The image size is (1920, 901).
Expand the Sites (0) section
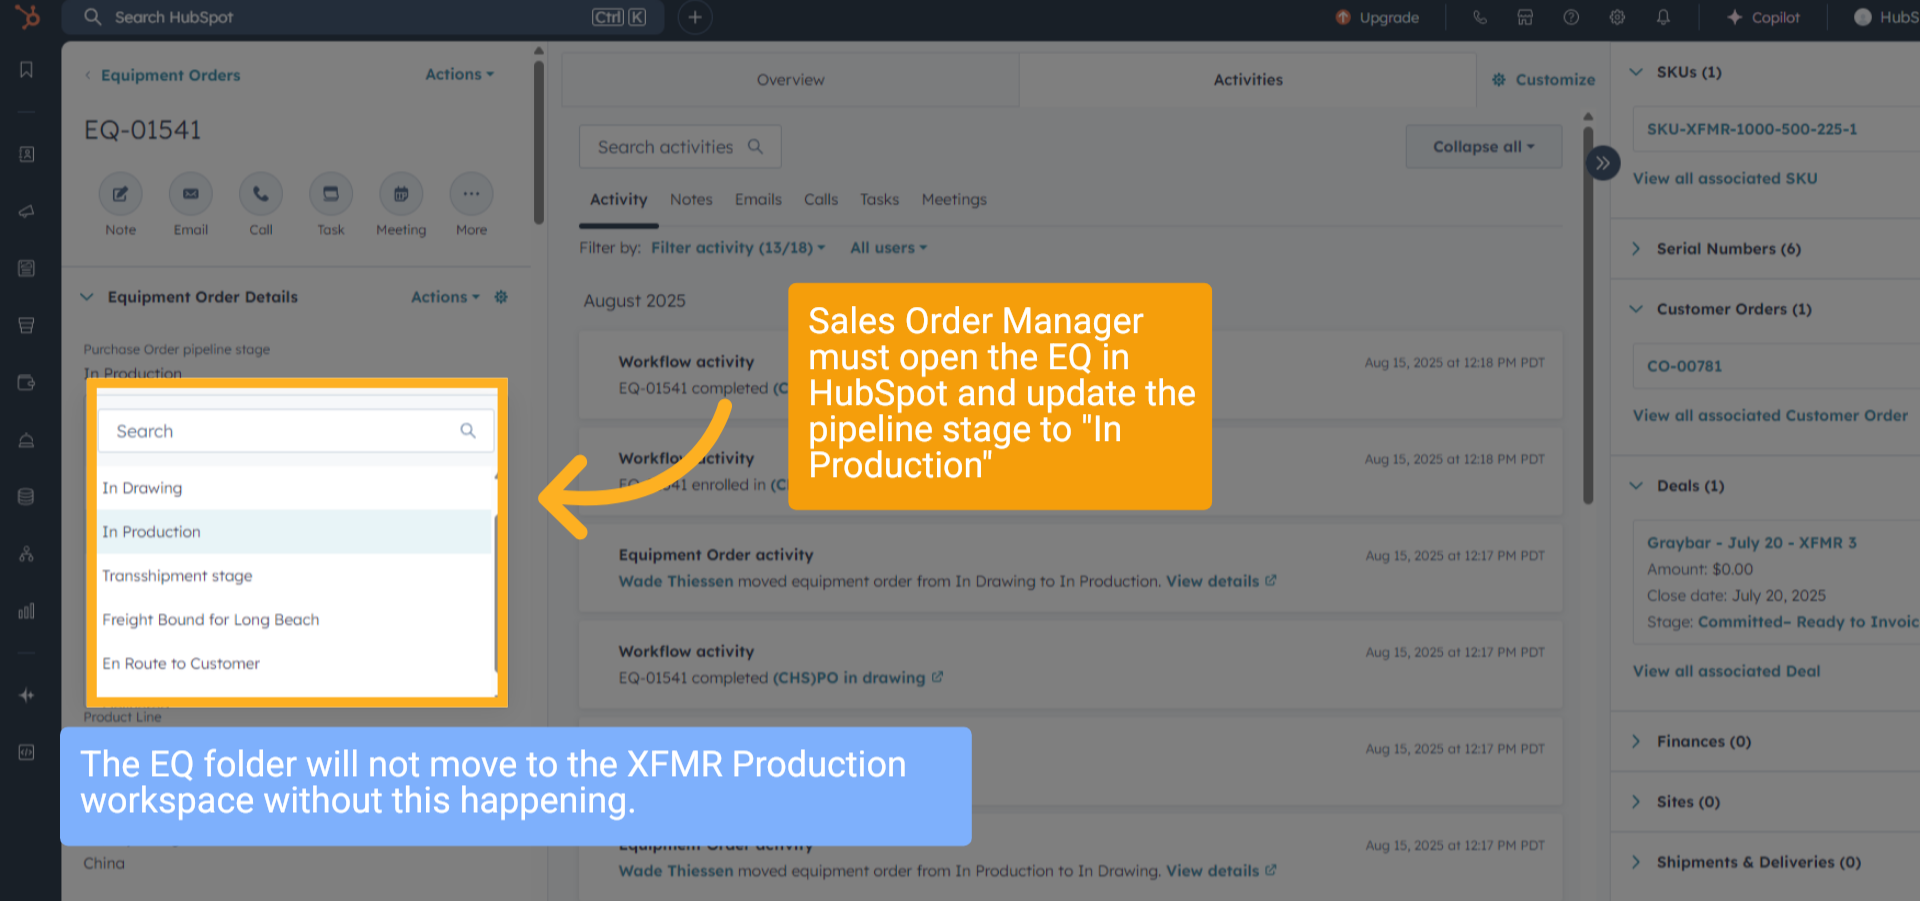1636,802
